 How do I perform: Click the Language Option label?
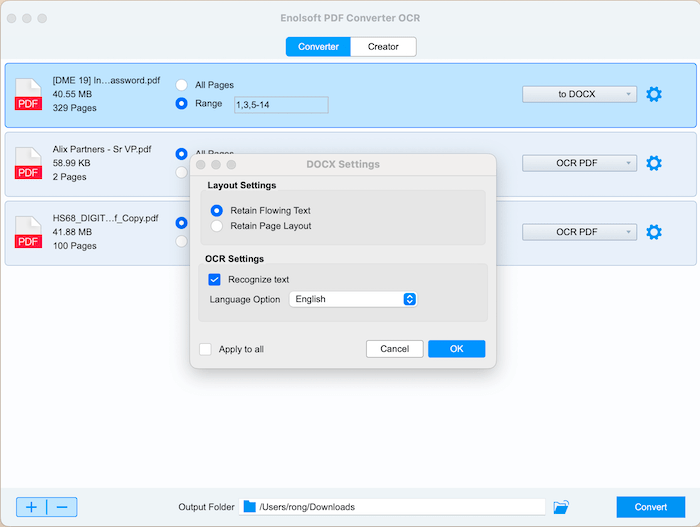pos(245,299)
